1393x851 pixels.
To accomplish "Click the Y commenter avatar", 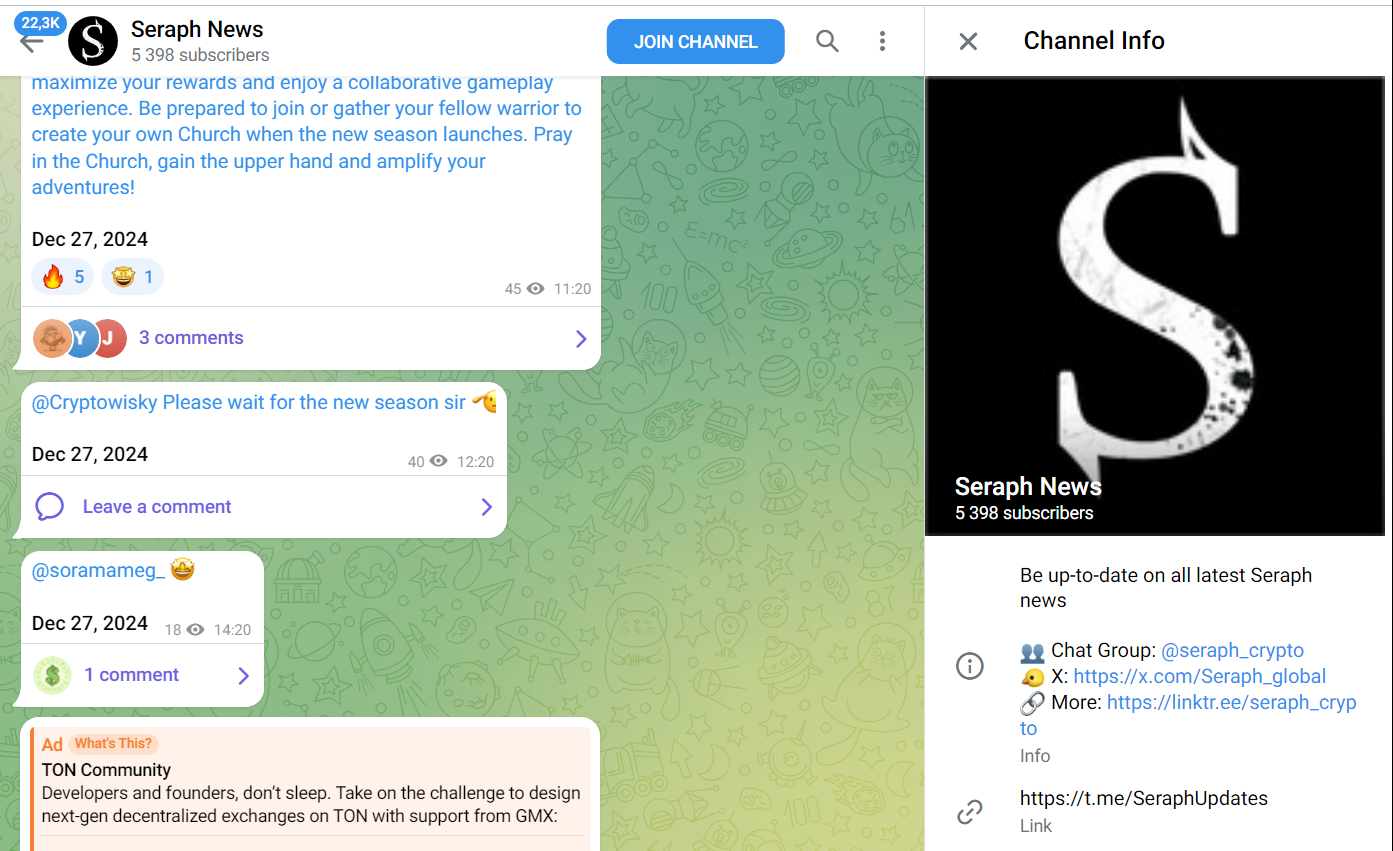I will pos(80,338).
